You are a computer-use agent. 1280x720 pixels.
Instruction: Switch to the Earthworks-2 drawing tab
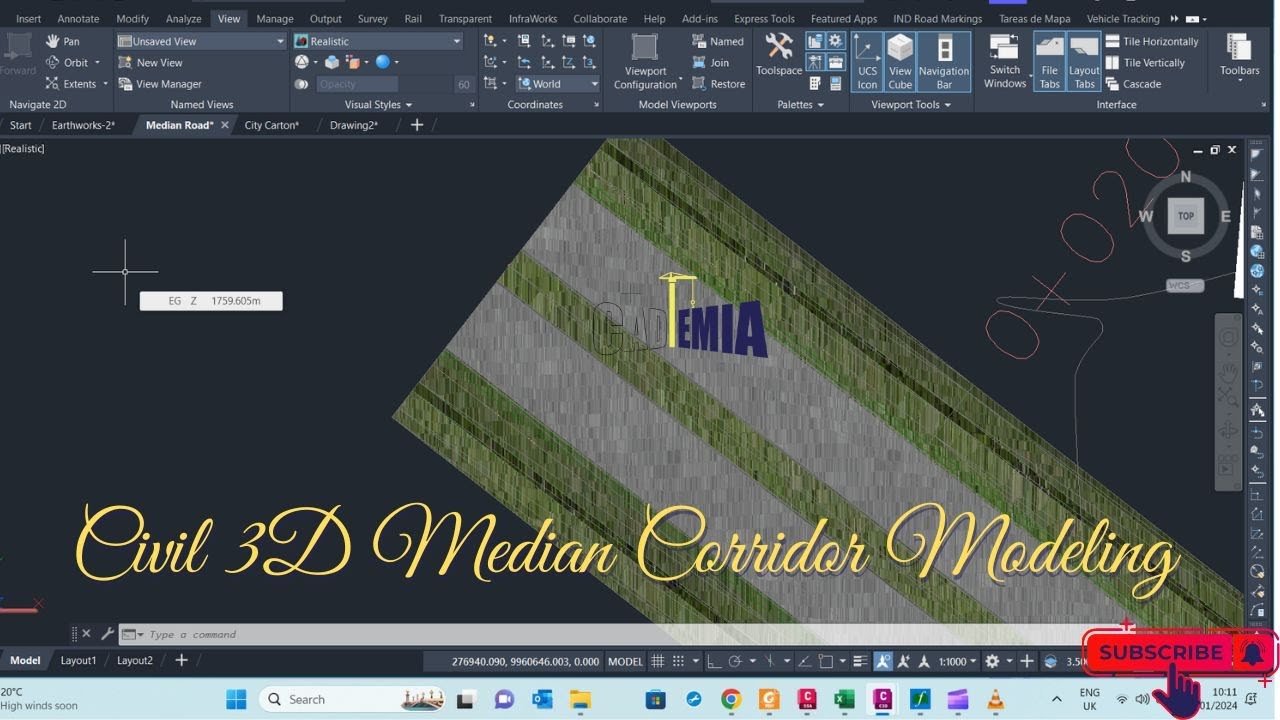tap(83, 125)
